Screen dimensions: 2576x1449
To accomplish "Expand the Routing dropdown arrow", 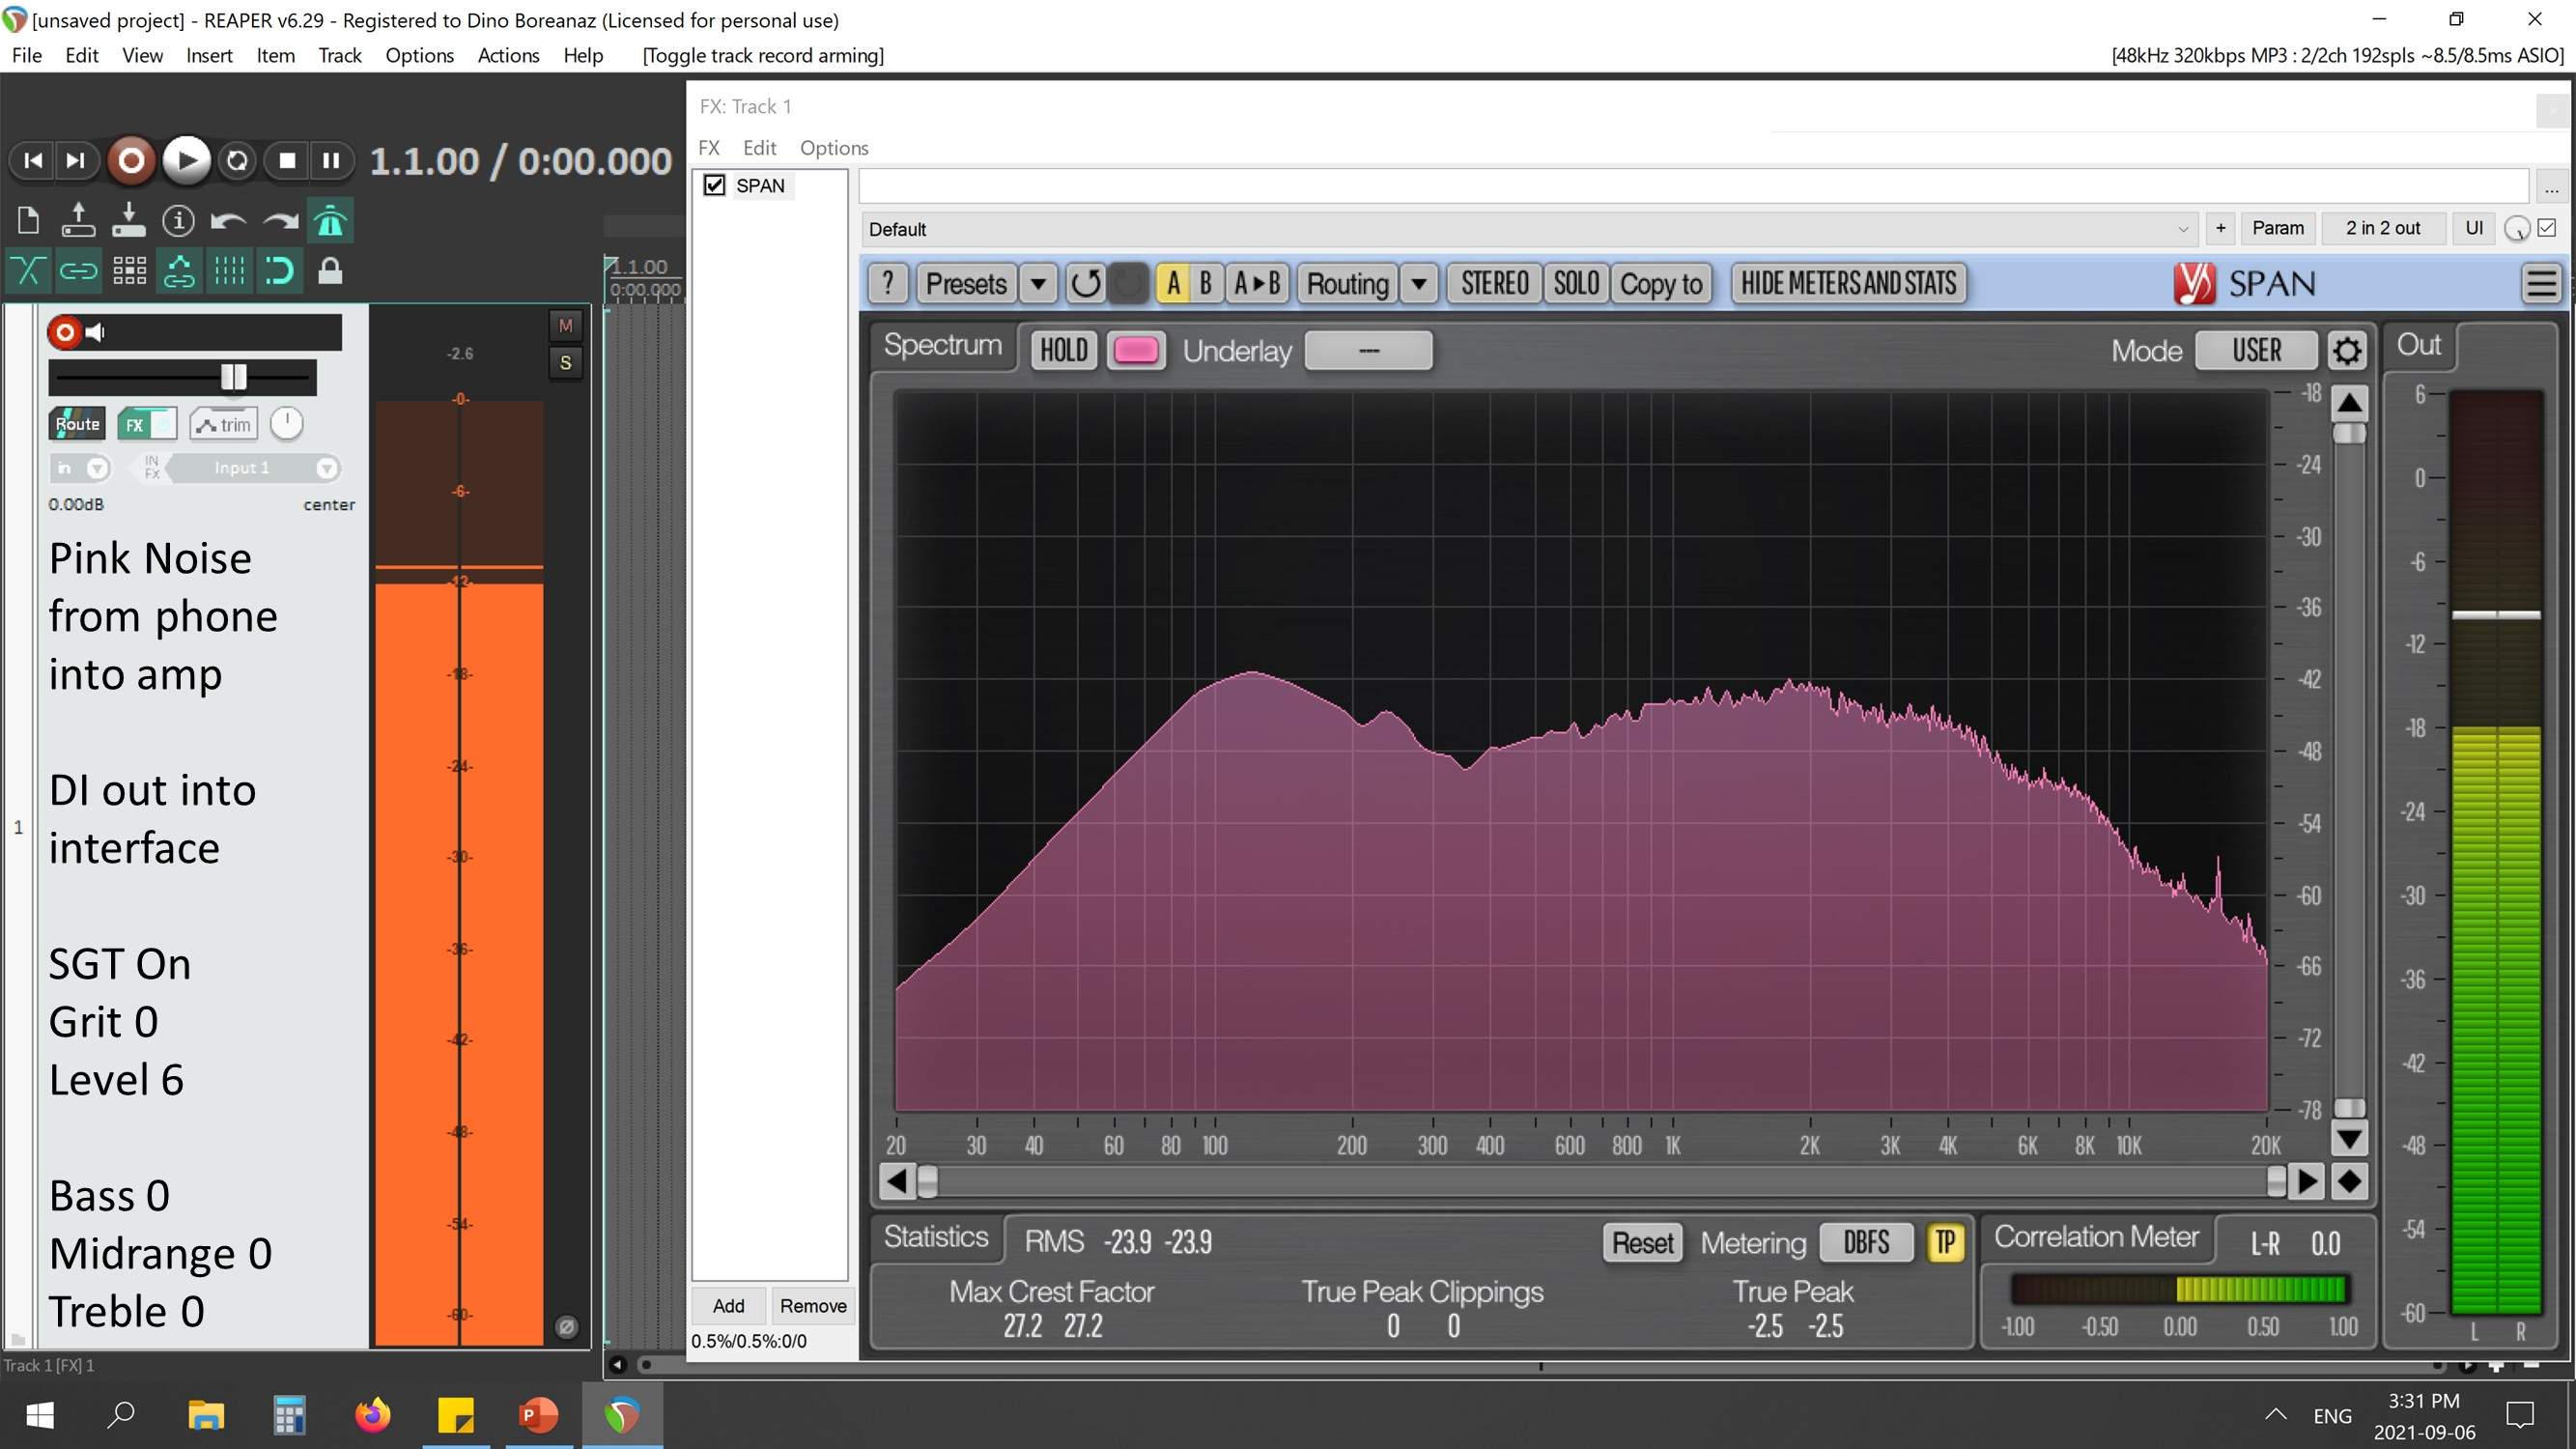I will point(1418,284).
